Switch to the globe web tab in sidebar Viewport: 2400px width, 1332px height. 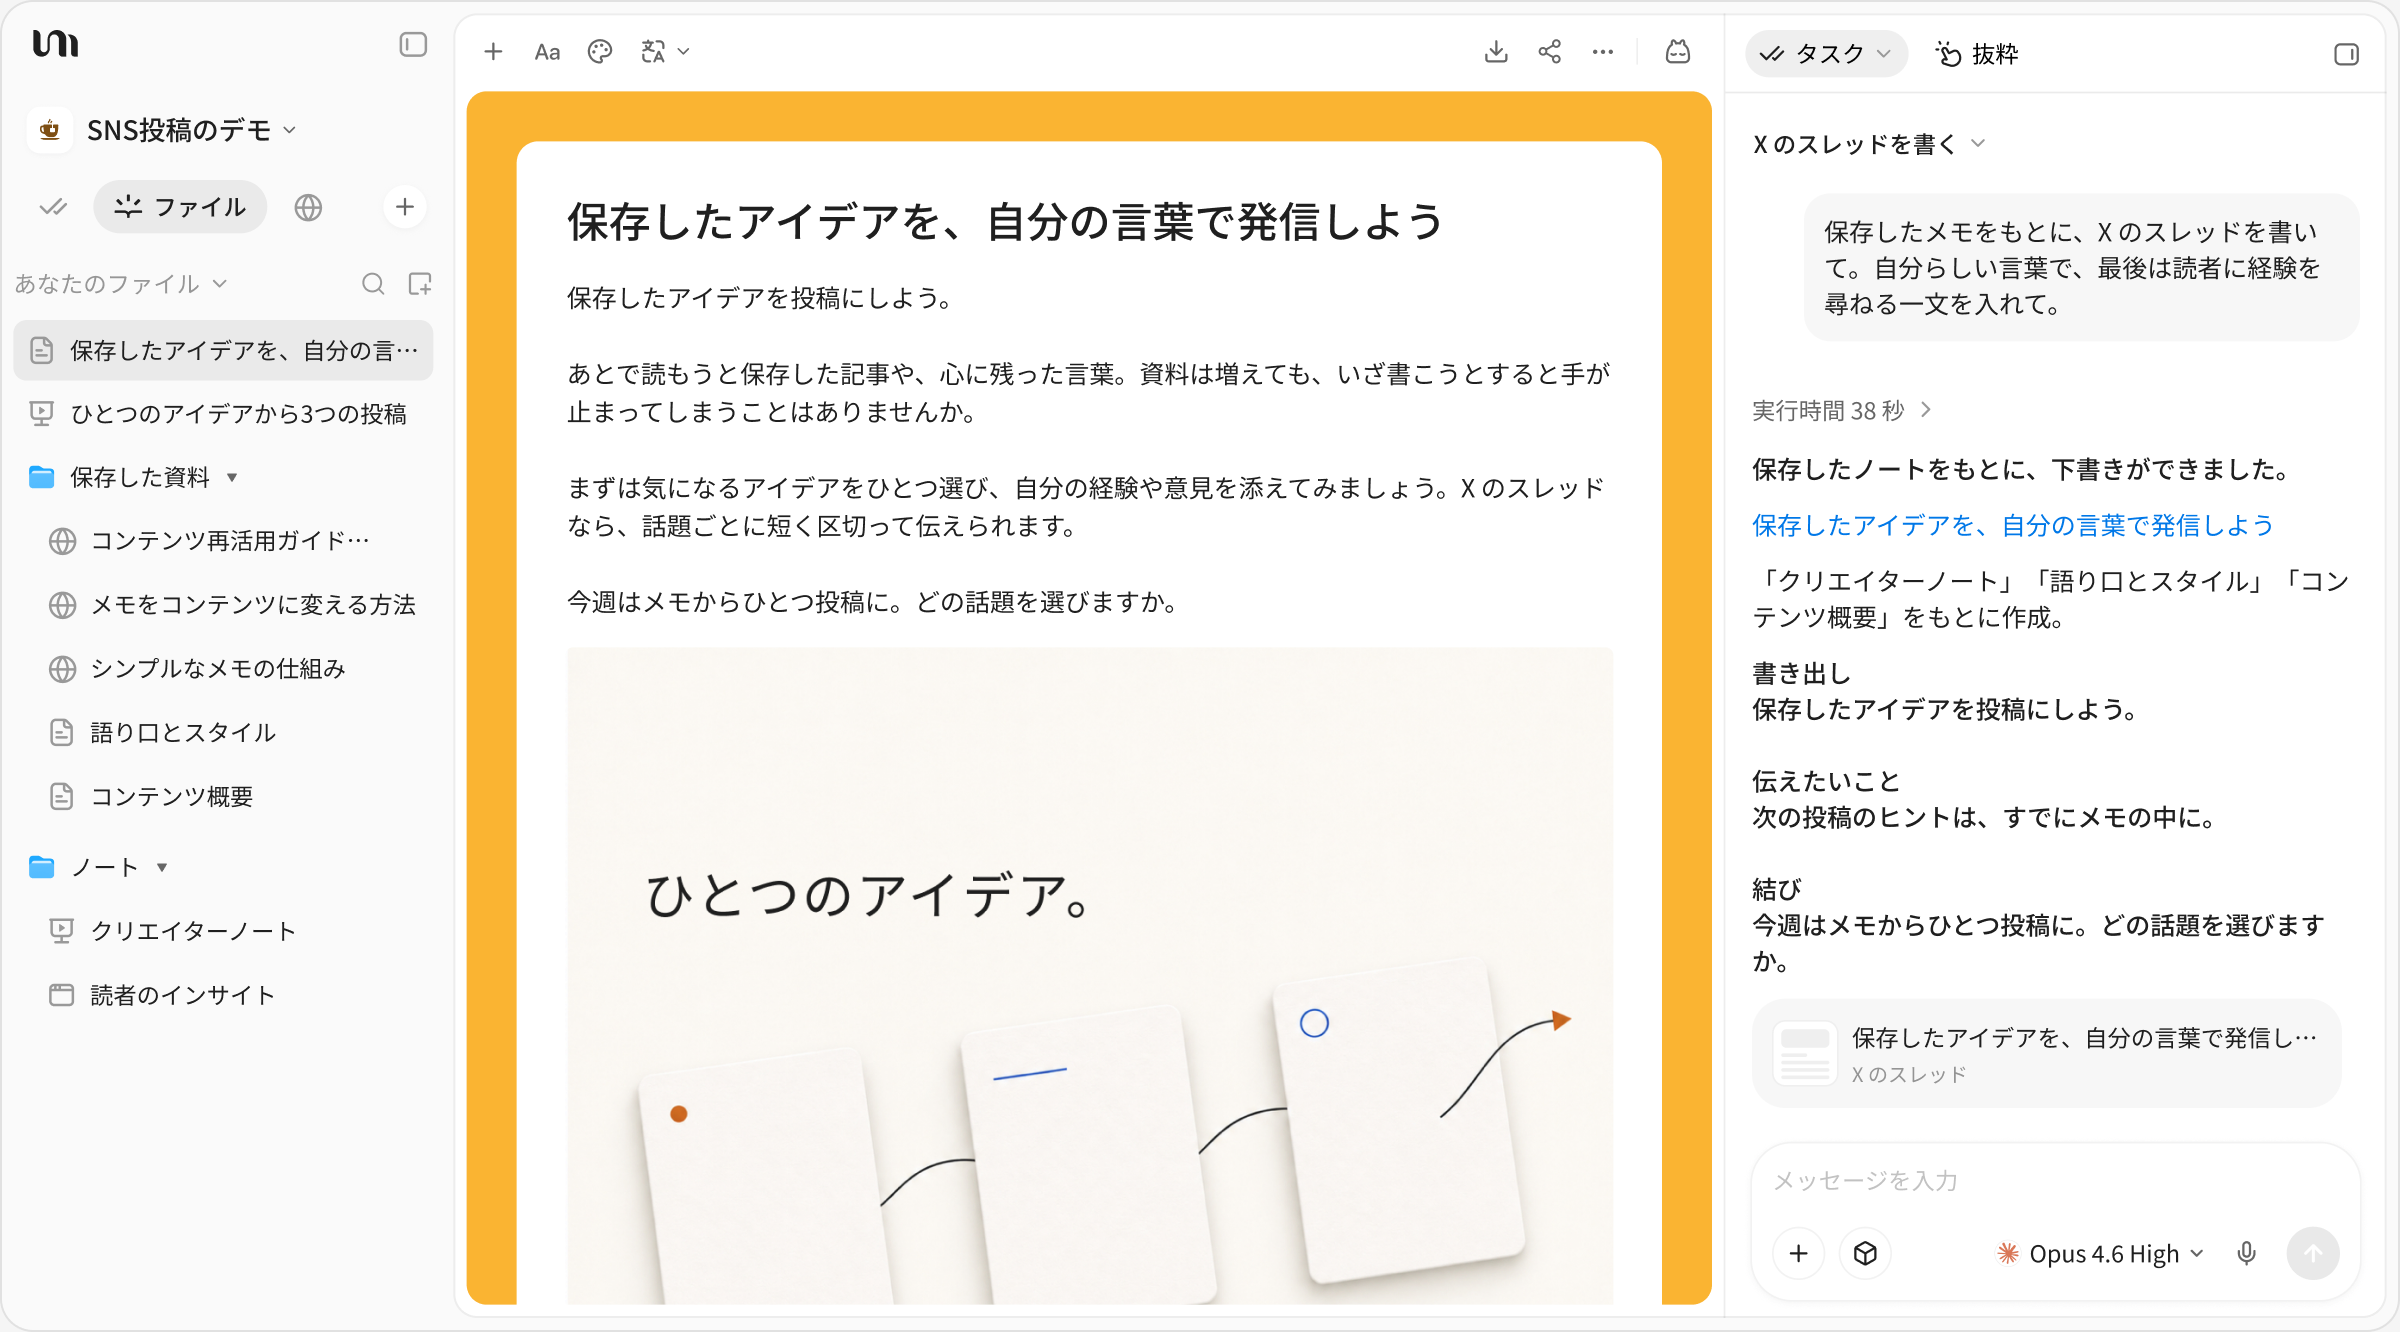tap(308, 207)
